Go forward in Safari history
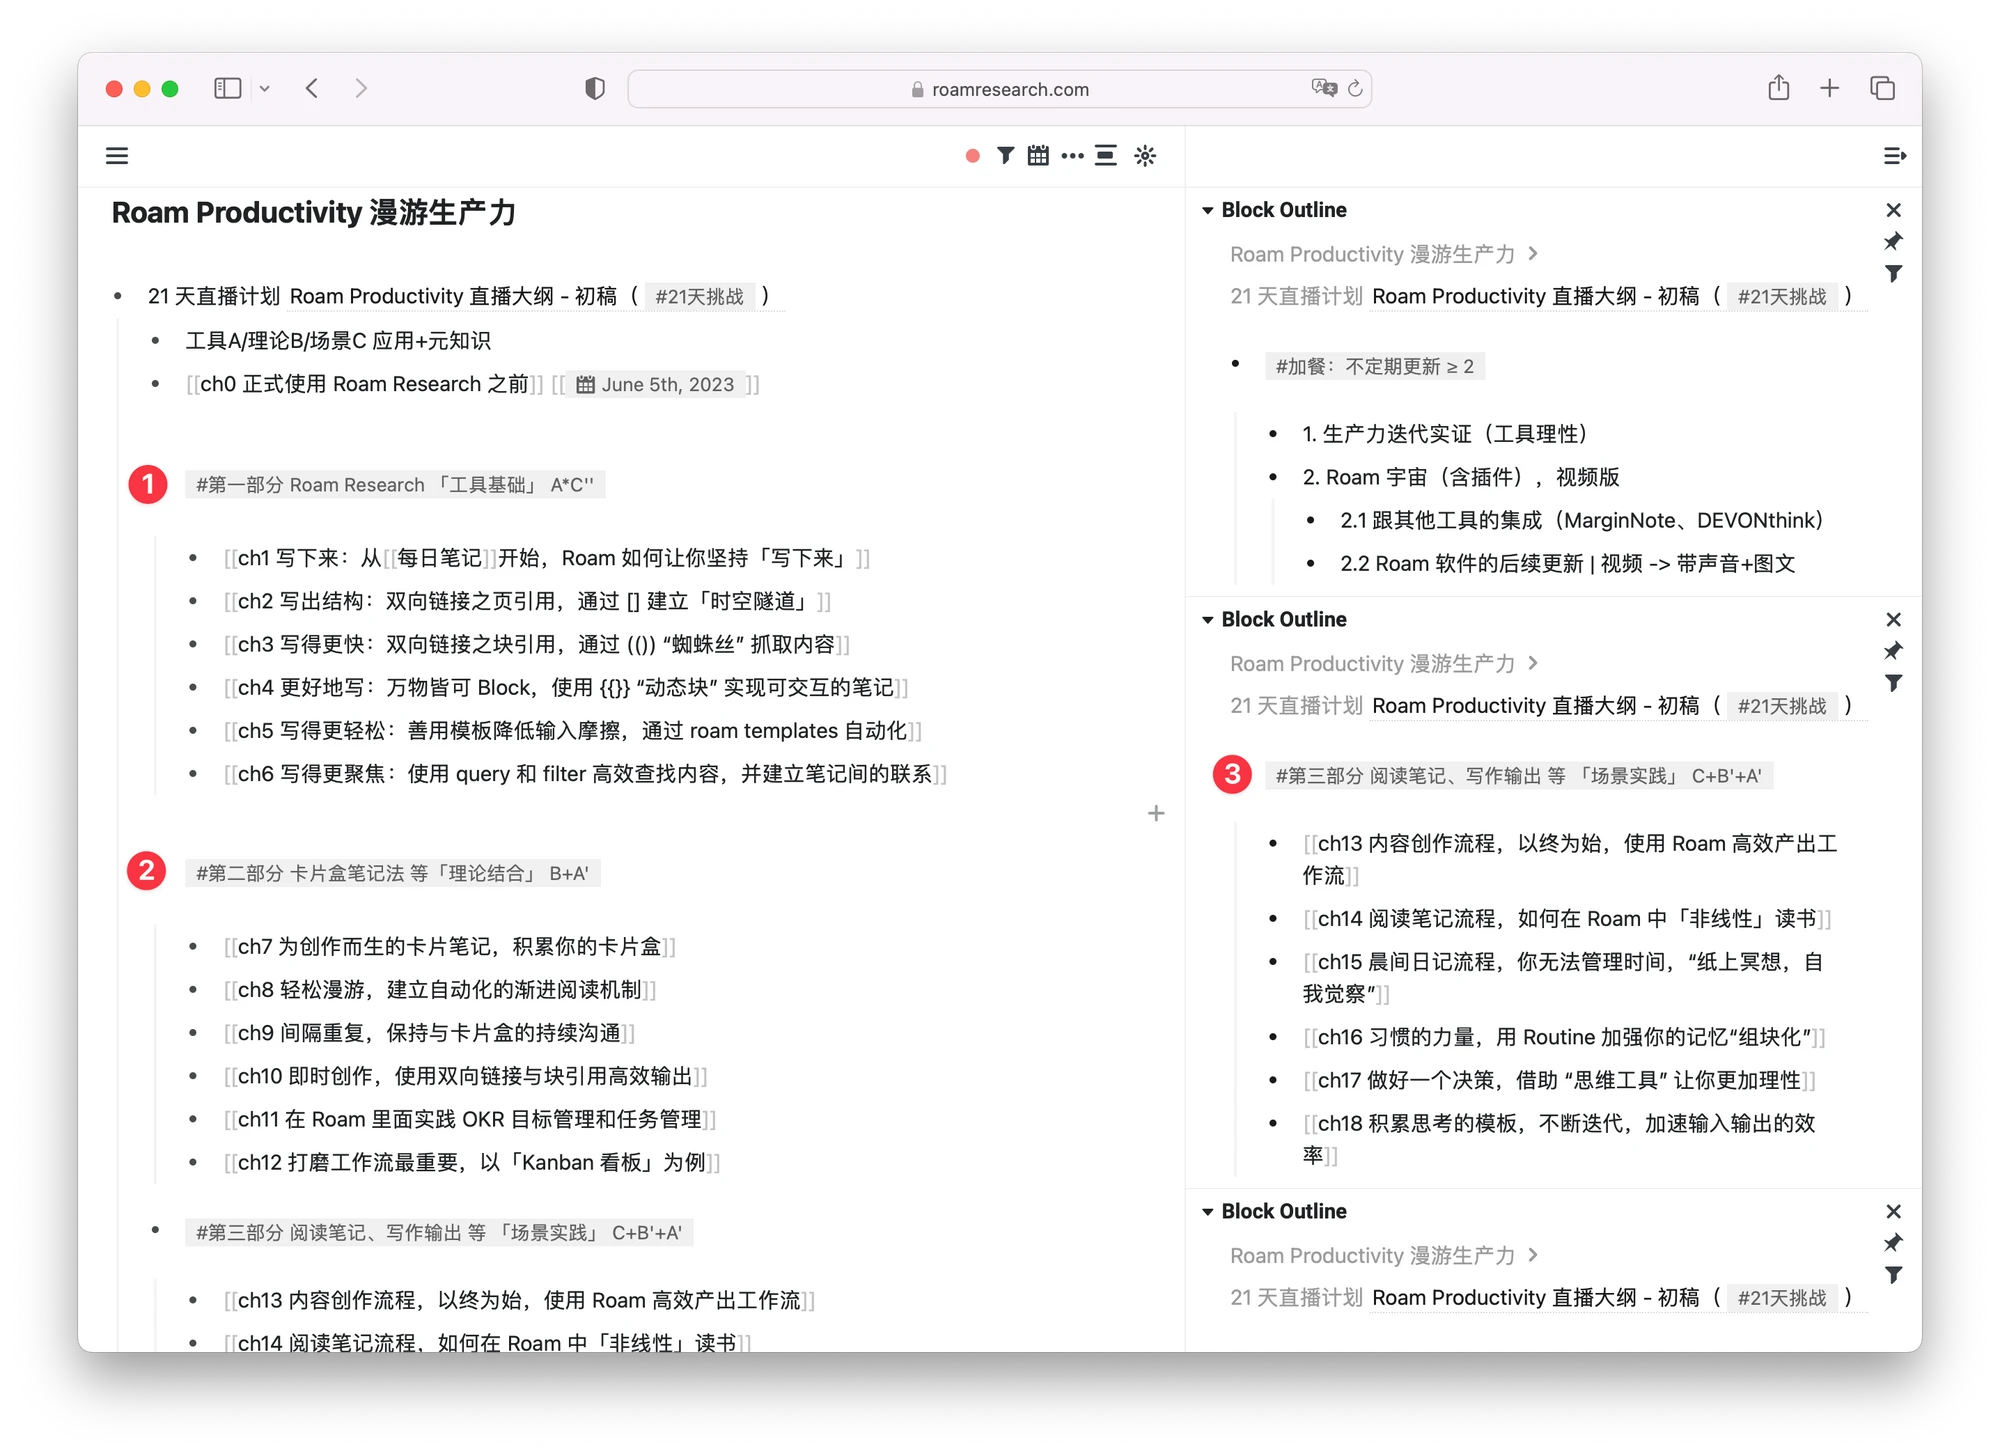The width and height of the screenshot is (2000, 1455). coord(361,88)
